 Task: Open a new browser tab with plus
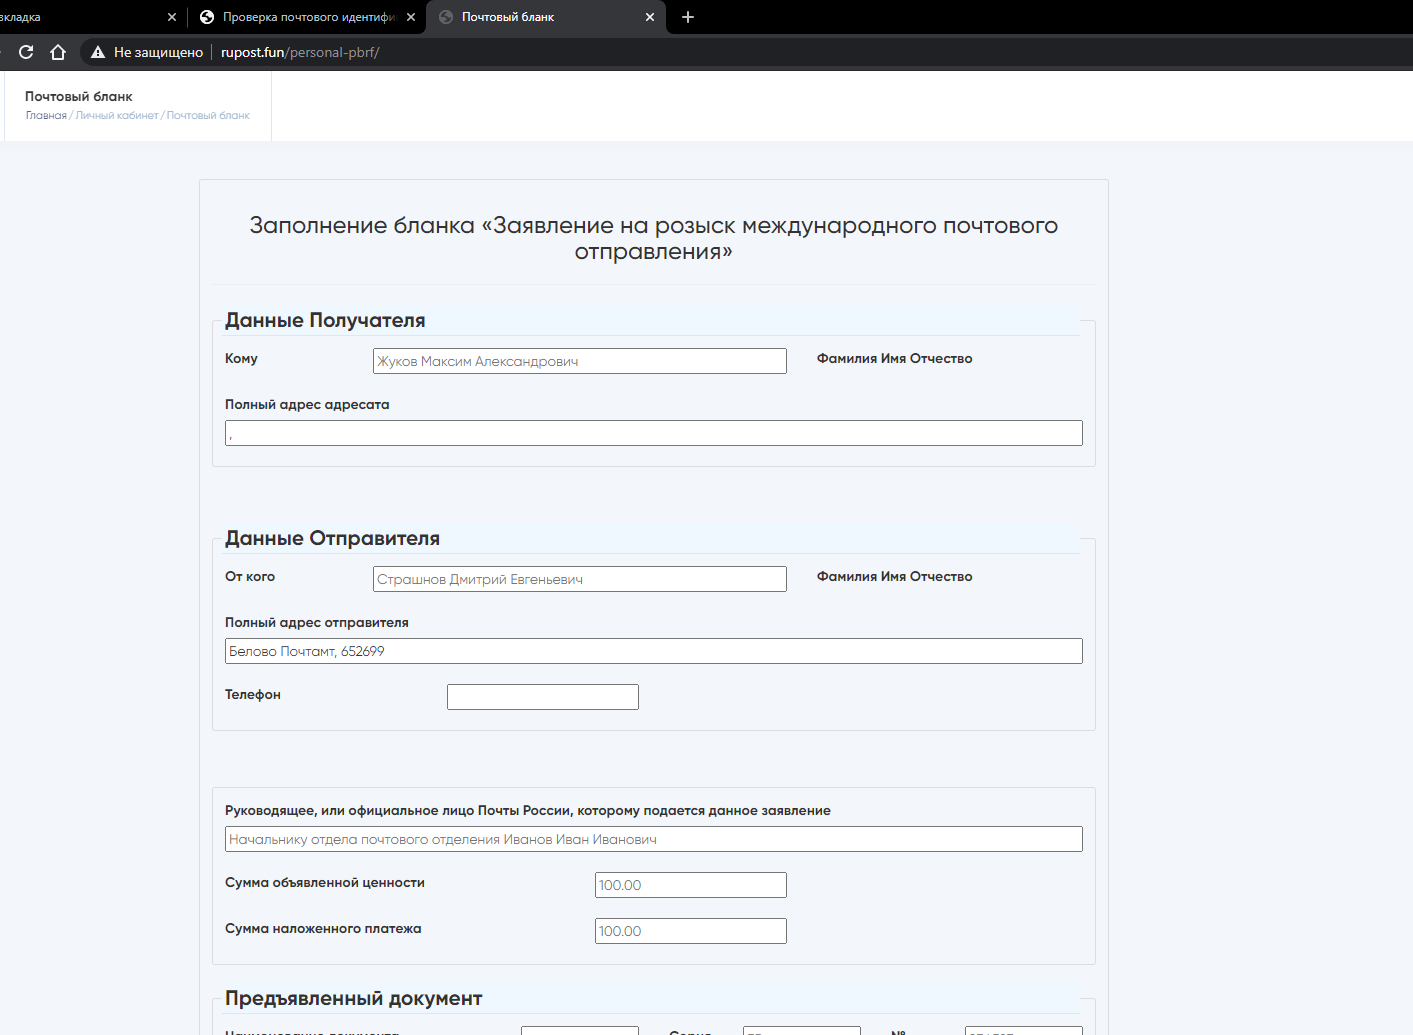(x=688, y=17)
